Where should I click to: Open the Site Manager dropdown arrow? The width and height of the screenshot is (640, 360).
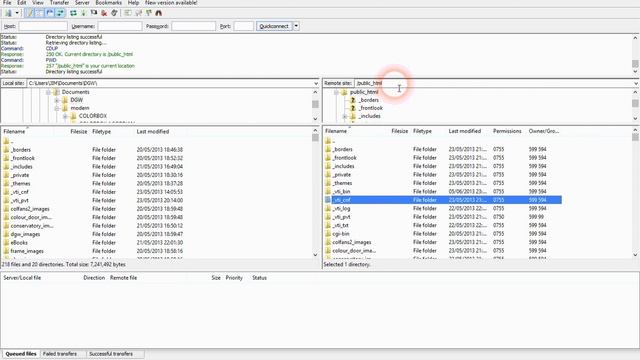tap(17, 13)
